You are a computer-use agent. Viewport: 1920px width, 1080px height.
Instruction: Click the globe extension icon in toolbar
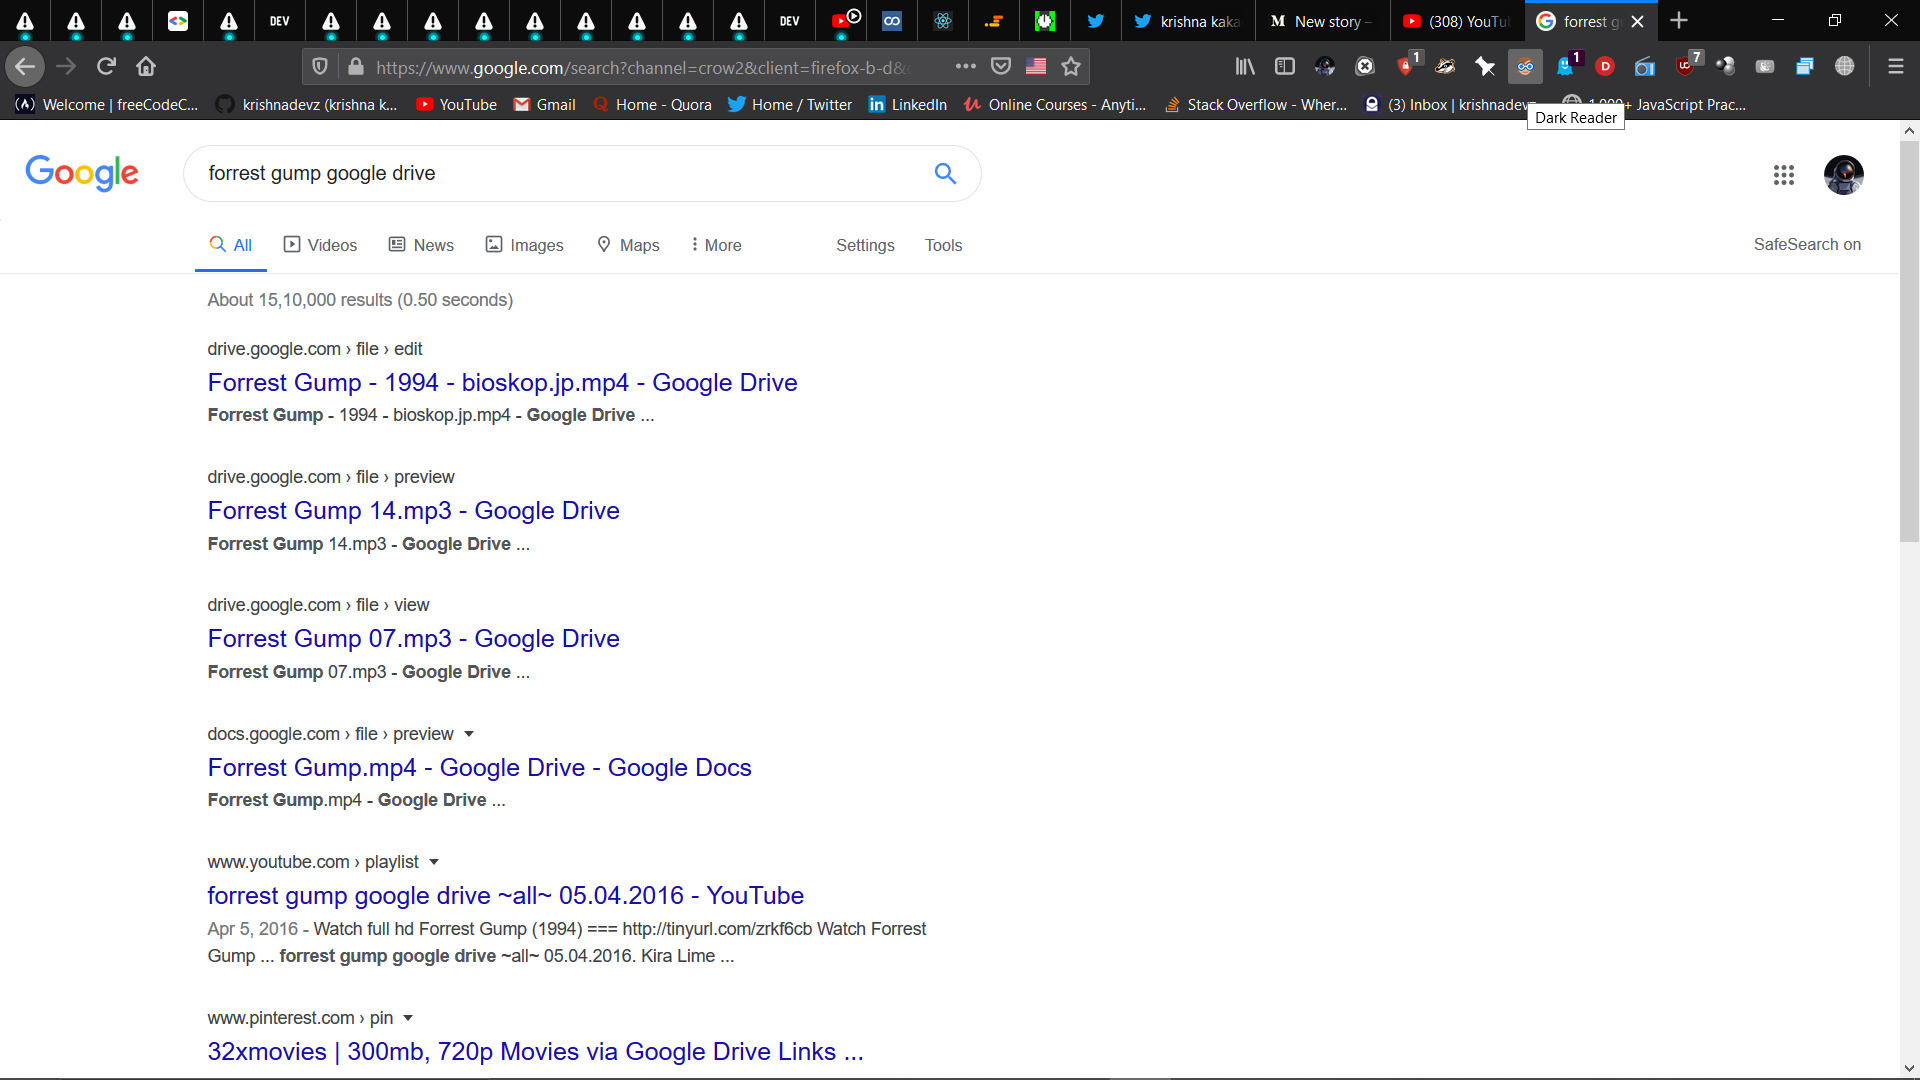1845,67
